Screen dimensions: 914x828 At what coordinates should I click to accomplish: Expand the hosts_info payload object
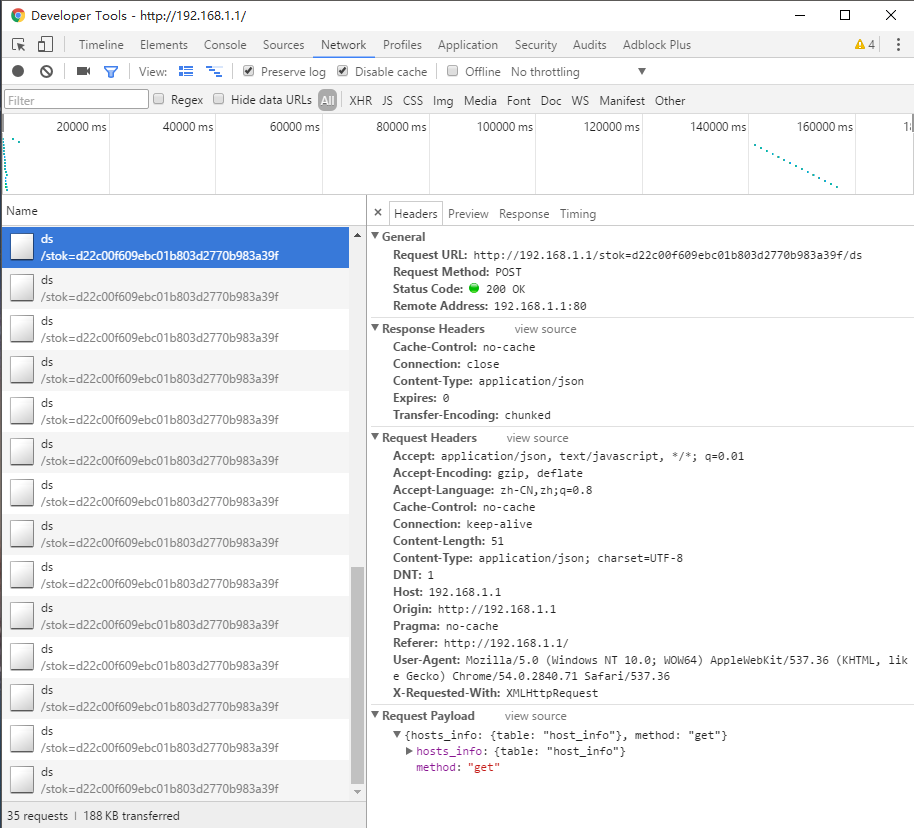(409, 751)
